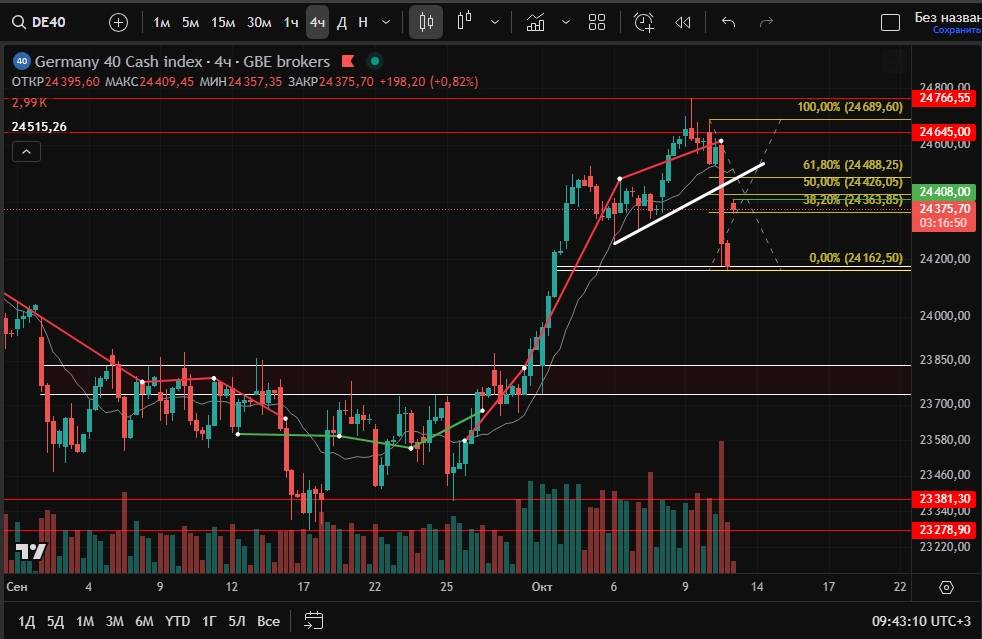Open the indicators menu icon

(536, 22)
